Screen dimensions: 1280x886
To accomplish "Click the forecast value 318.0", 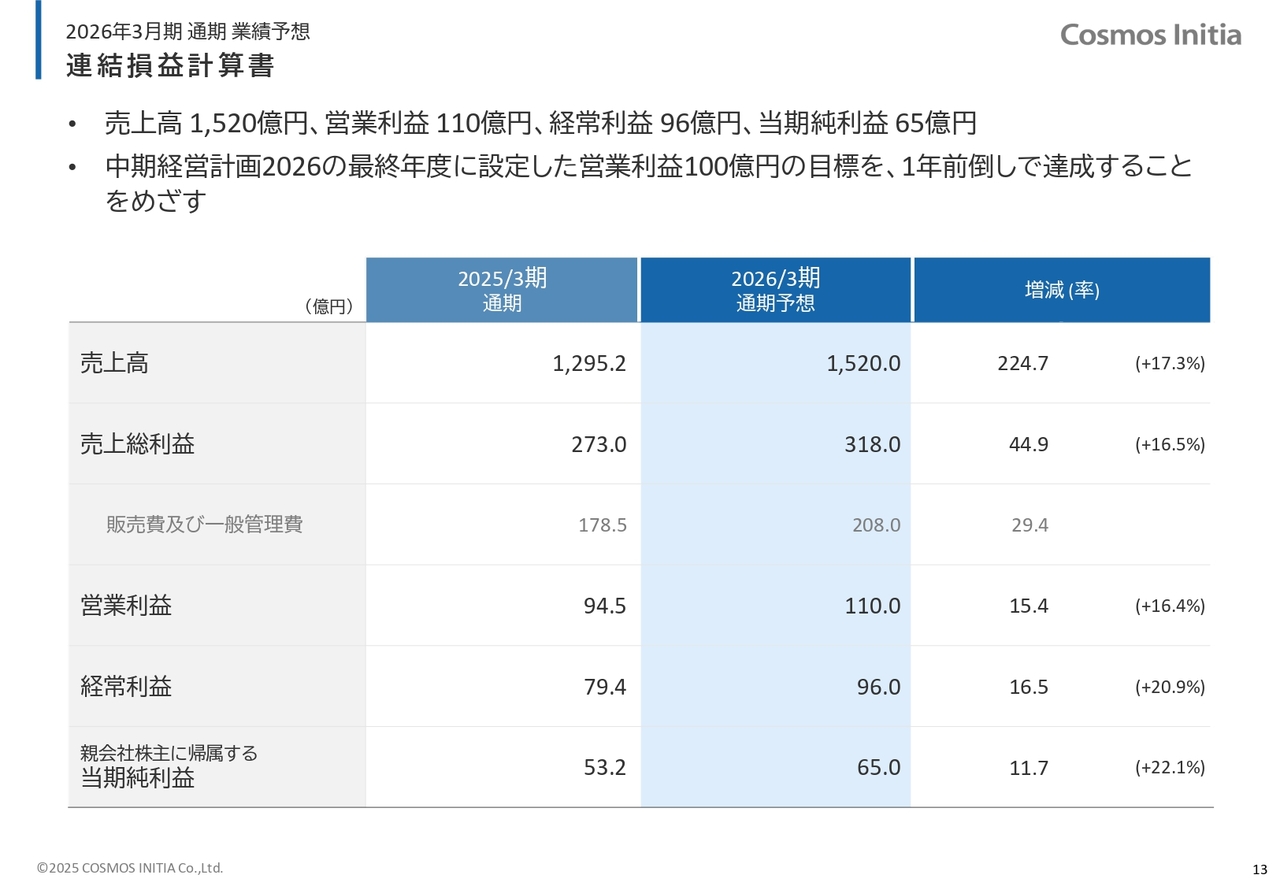I will (x=874, y=445).
